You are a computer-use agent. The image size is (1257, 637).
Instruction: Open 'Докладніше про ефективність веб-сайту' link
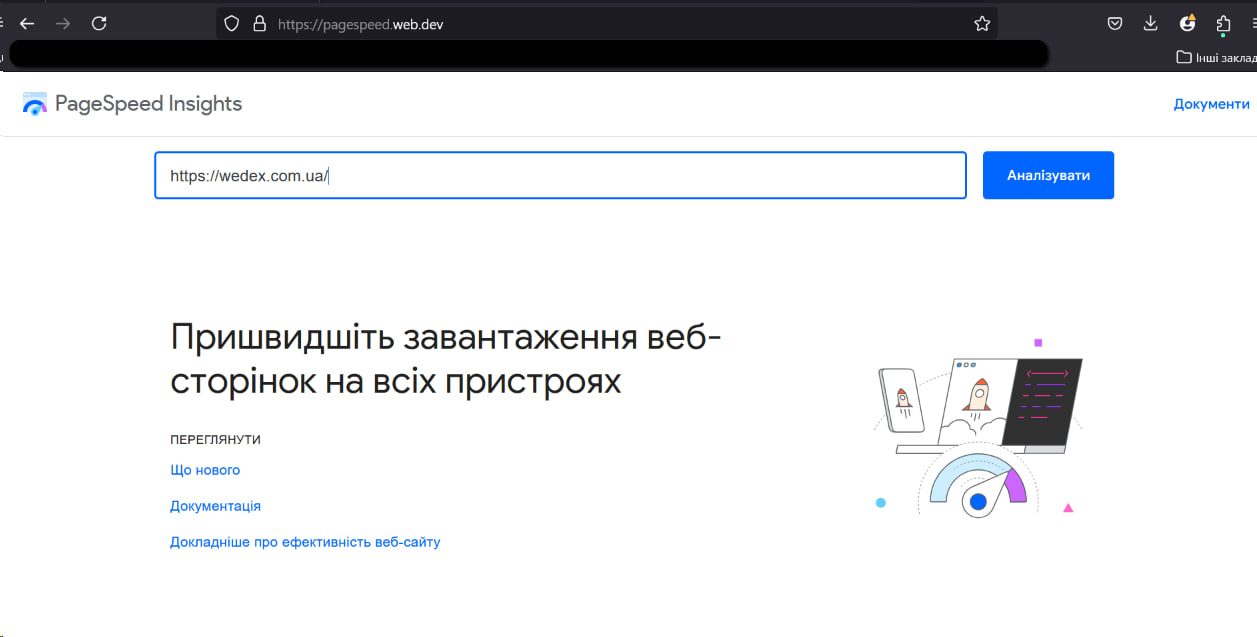(x=305, y=542)
